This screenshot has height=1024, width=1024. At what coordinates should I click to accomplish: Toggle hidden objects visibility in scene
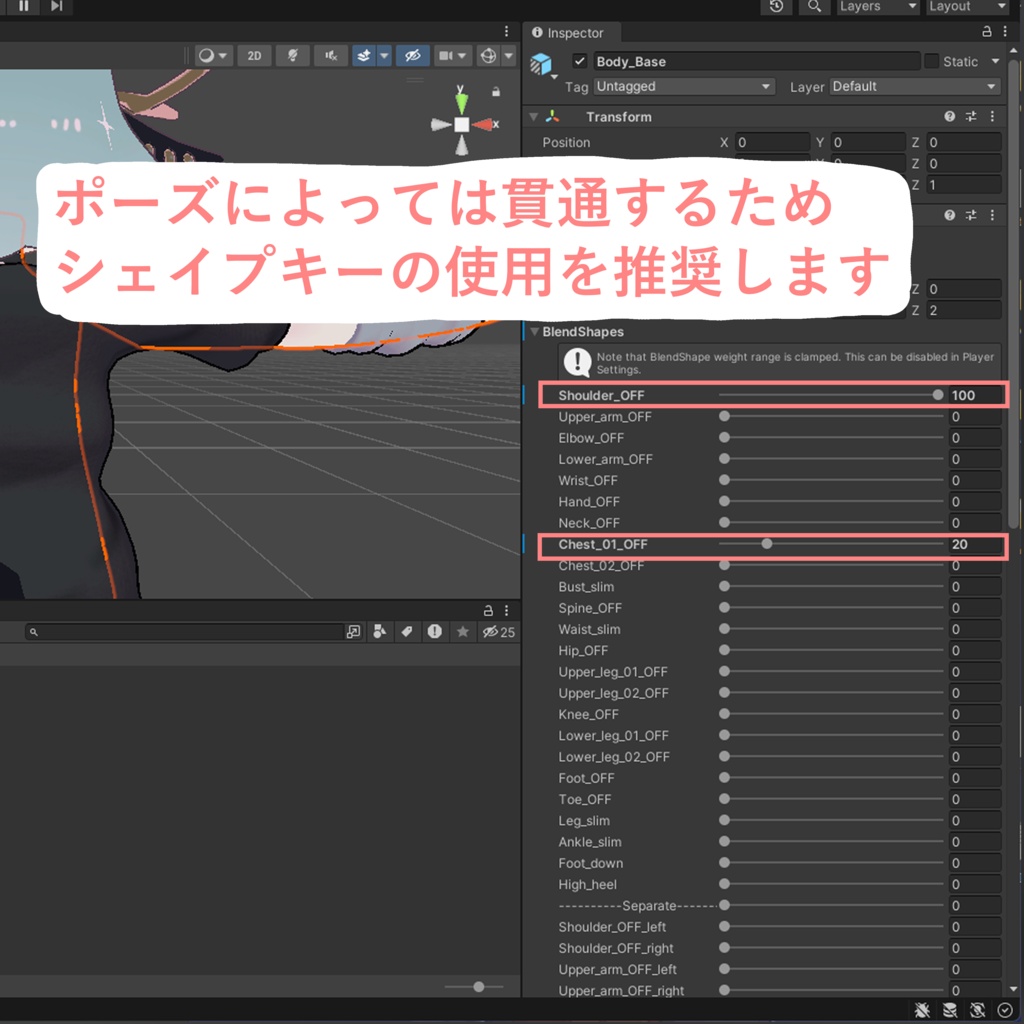pos(412,56)
